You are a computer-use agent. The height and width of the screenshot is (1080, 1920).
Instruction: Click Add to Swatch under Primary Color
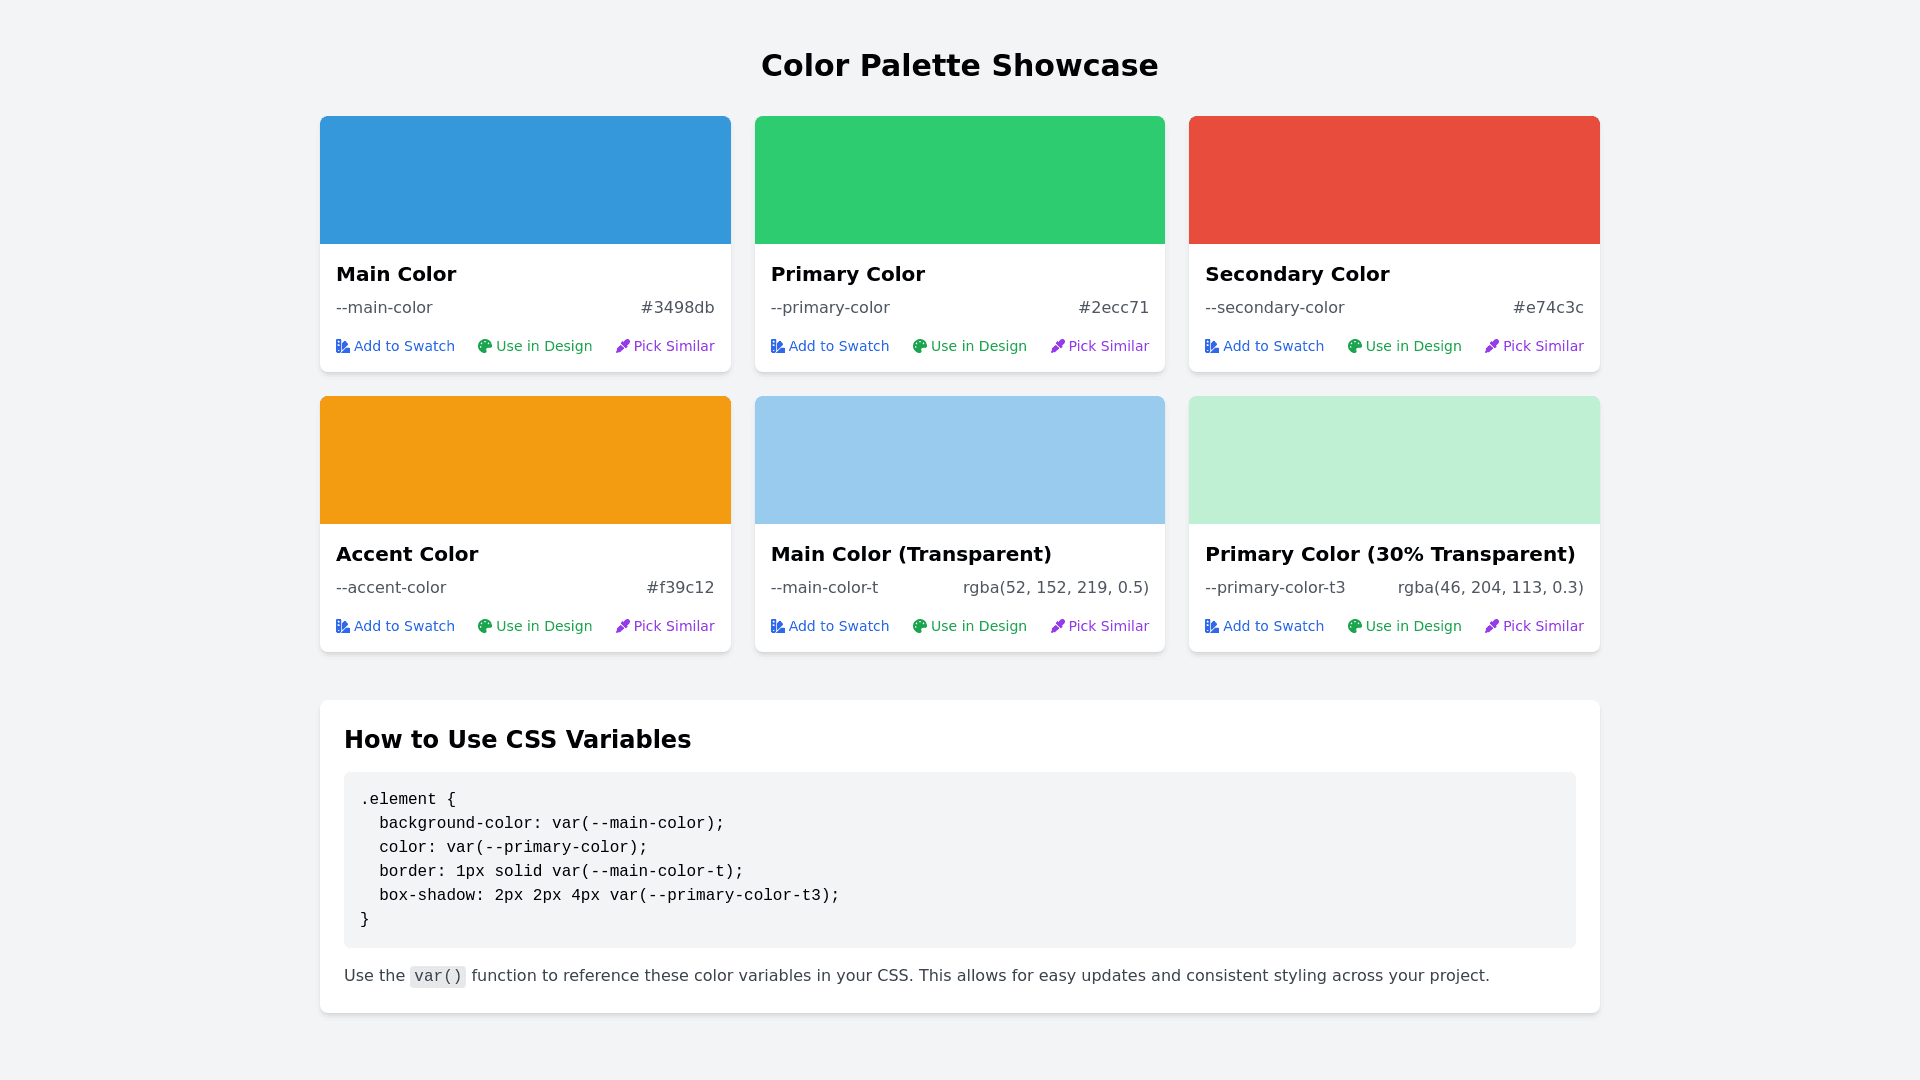(x=838, y=346)
